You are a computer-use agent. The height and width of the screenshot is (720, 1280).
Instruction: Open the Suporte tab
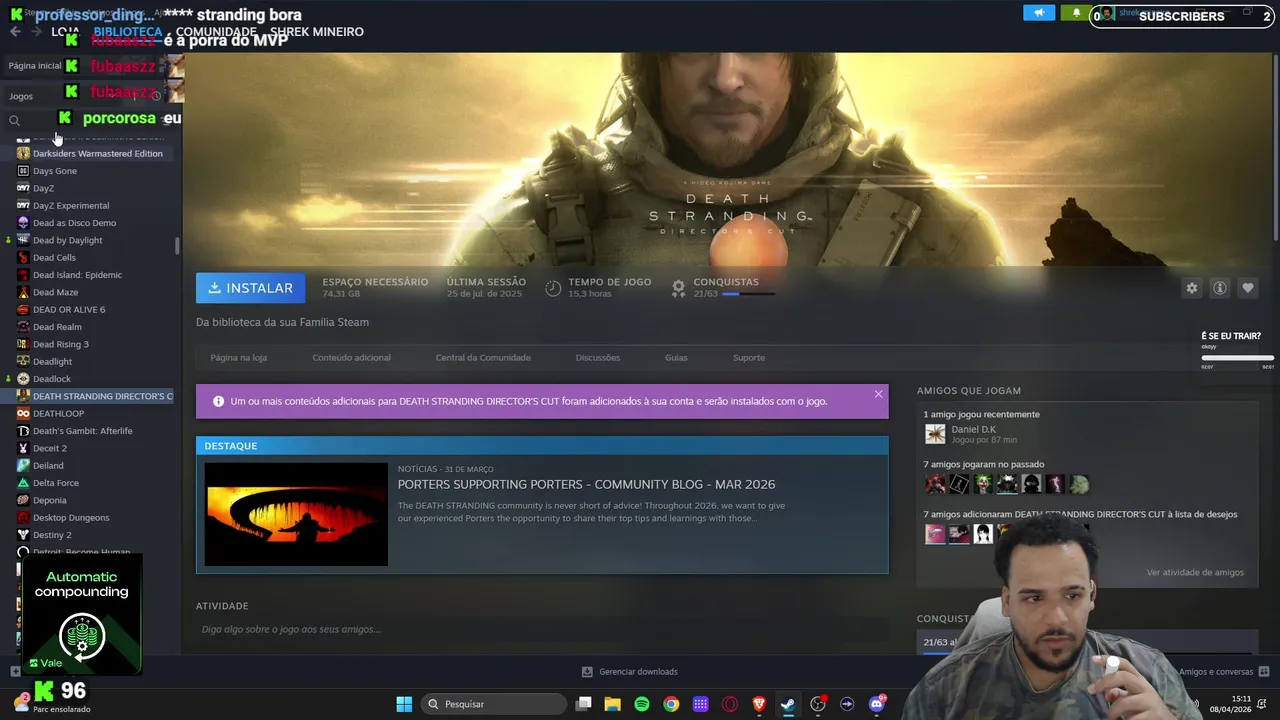749,358
